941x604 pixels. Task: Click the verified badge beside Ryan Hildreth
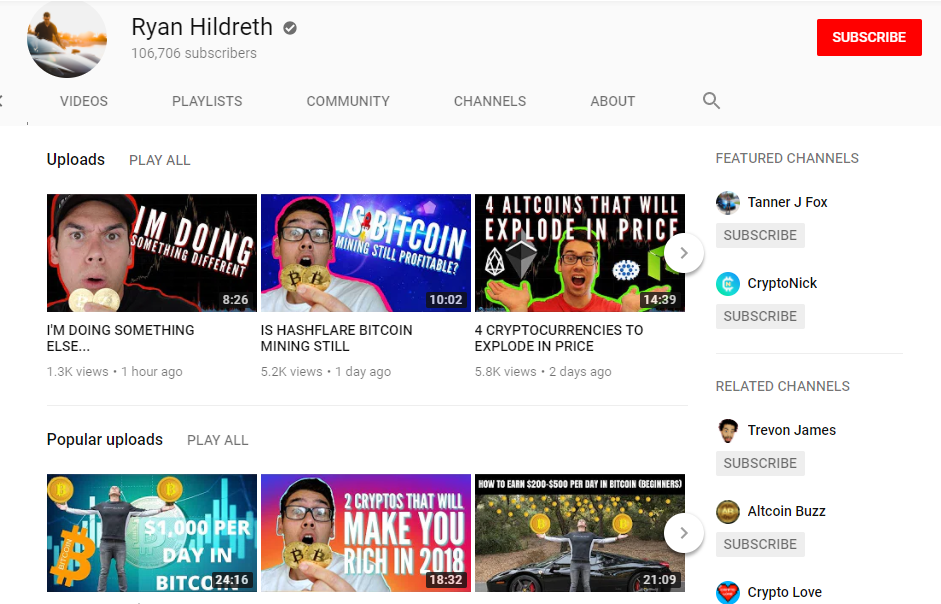pyautogui.click(x=290, y=28)
